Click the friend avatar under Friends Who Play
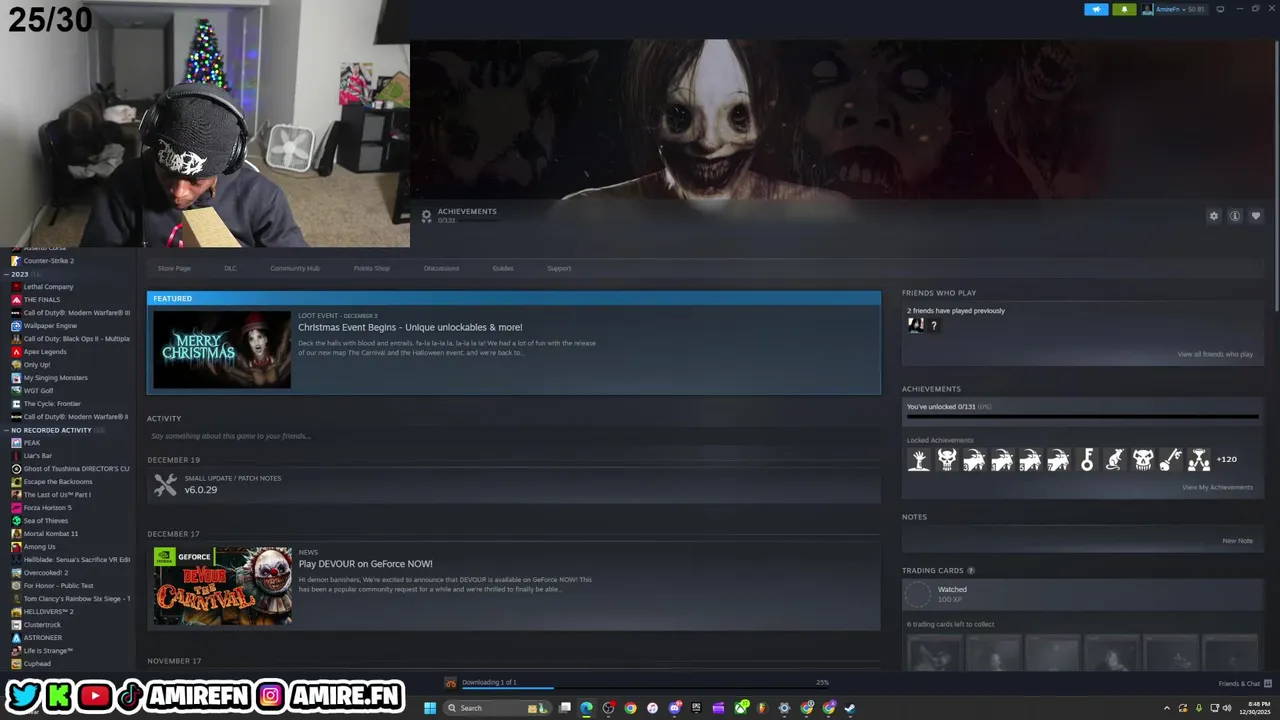1280x720 pixels. click(915, 325)
